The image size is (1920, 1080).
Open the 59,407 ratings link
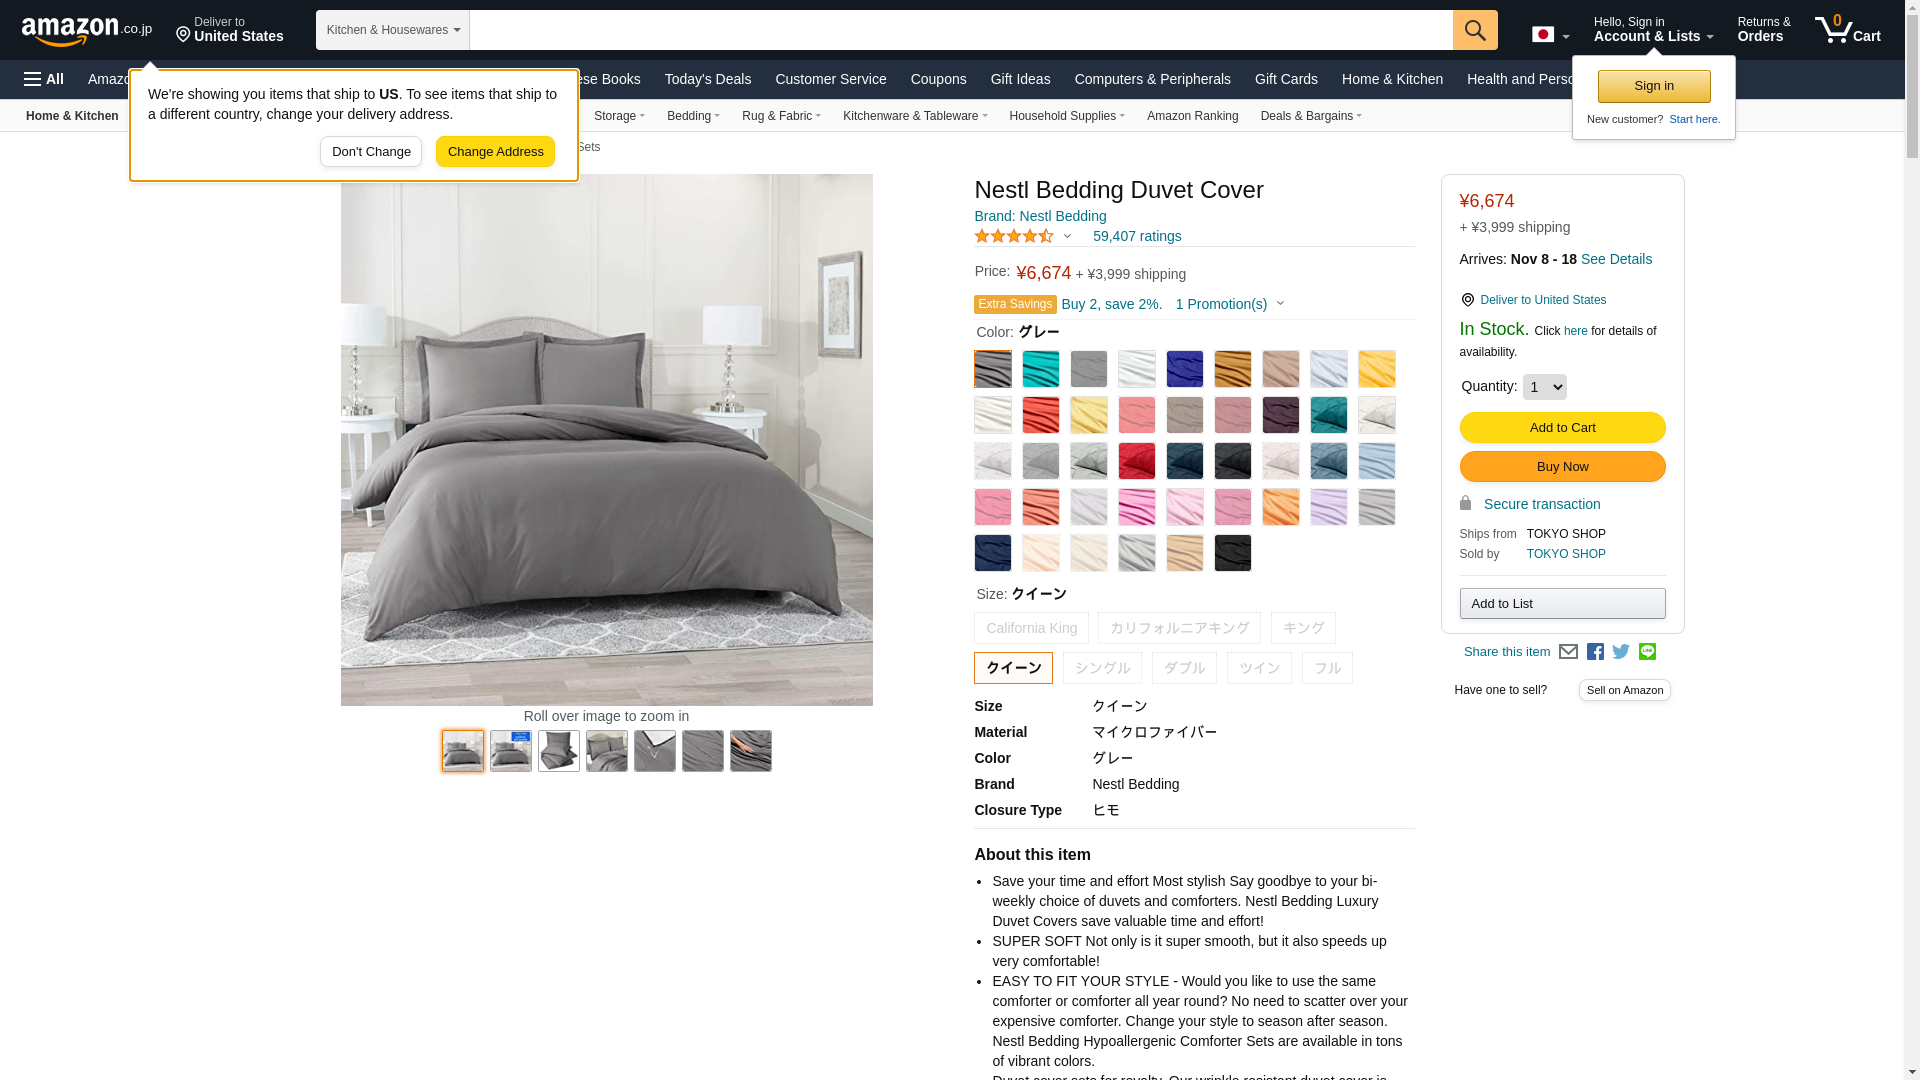[1137, 236]
